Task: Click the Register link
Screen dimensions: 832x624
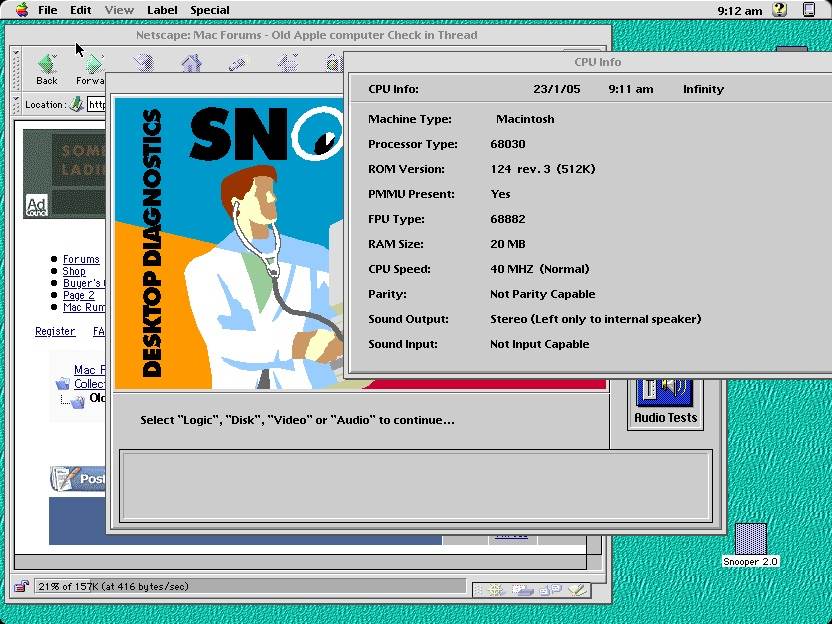Action: pos(55,331)
